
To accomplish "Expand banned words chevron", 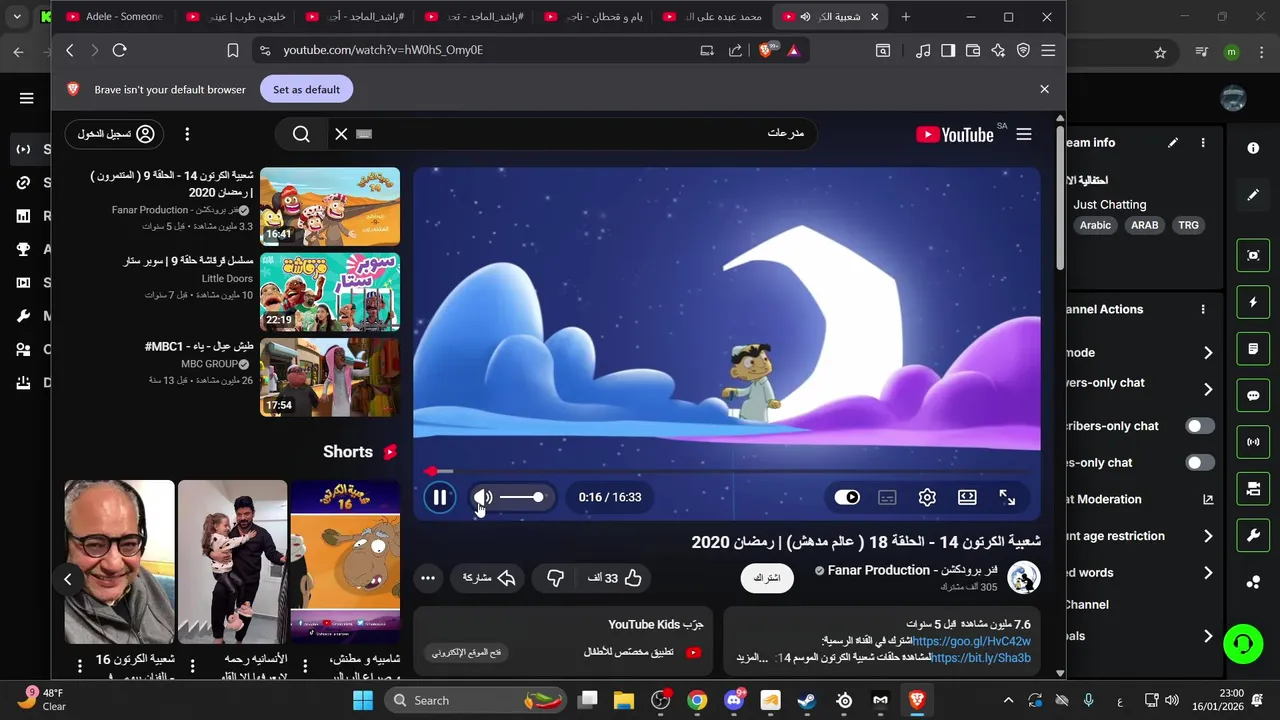I will pos(1208,573).
